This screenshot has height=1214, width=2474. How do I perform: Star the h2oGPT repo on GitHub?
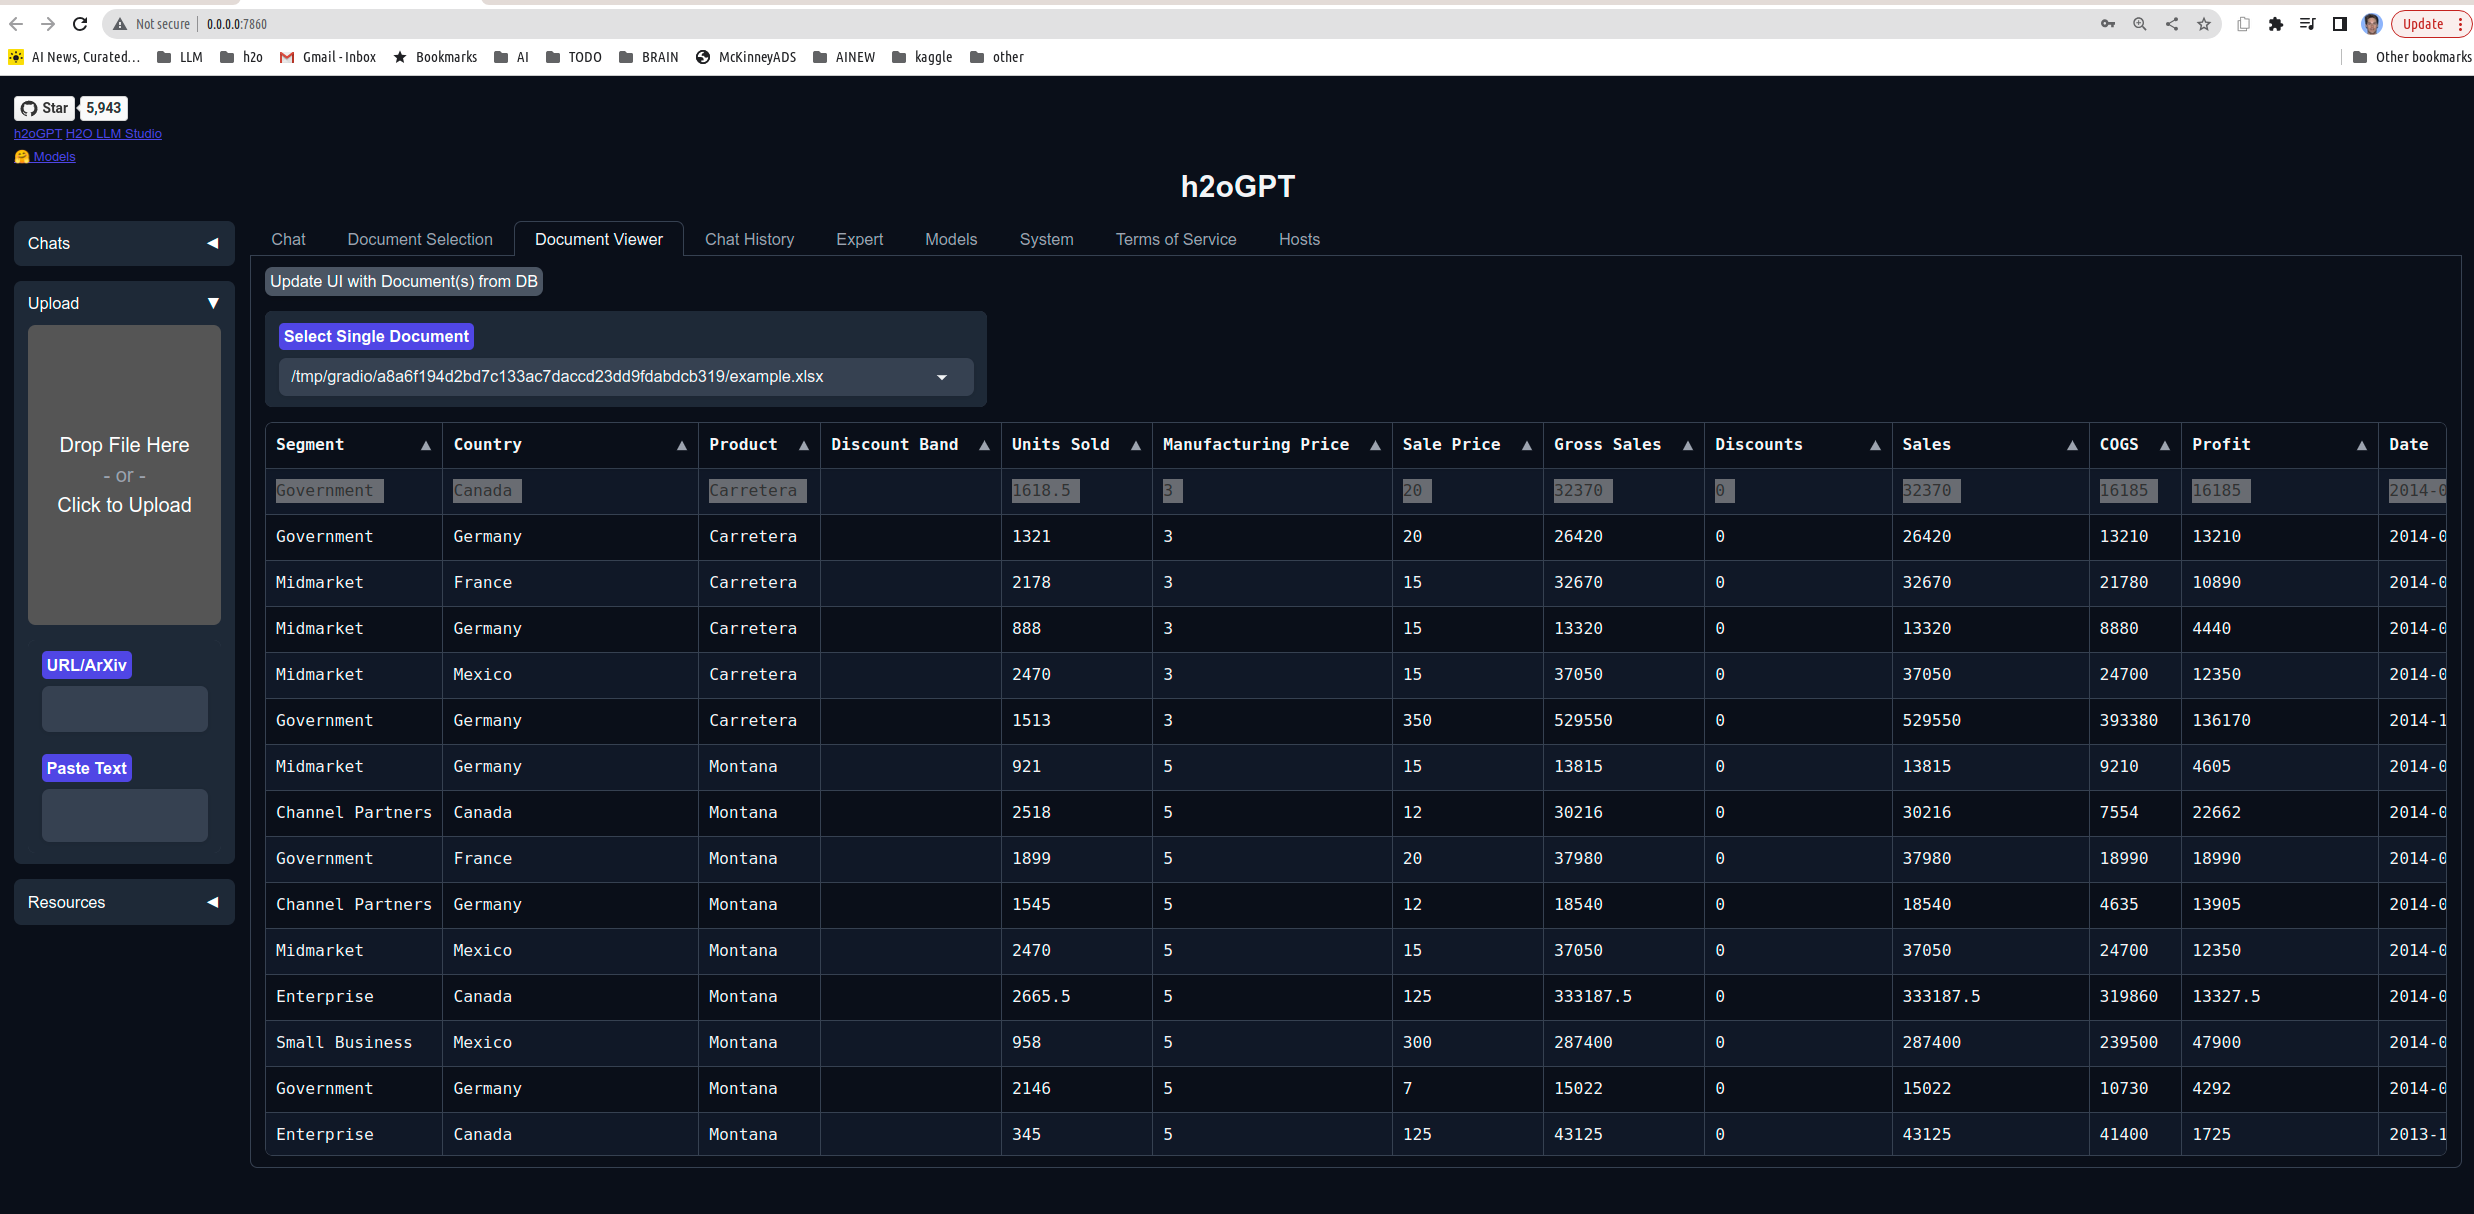[x=44, y=108]
